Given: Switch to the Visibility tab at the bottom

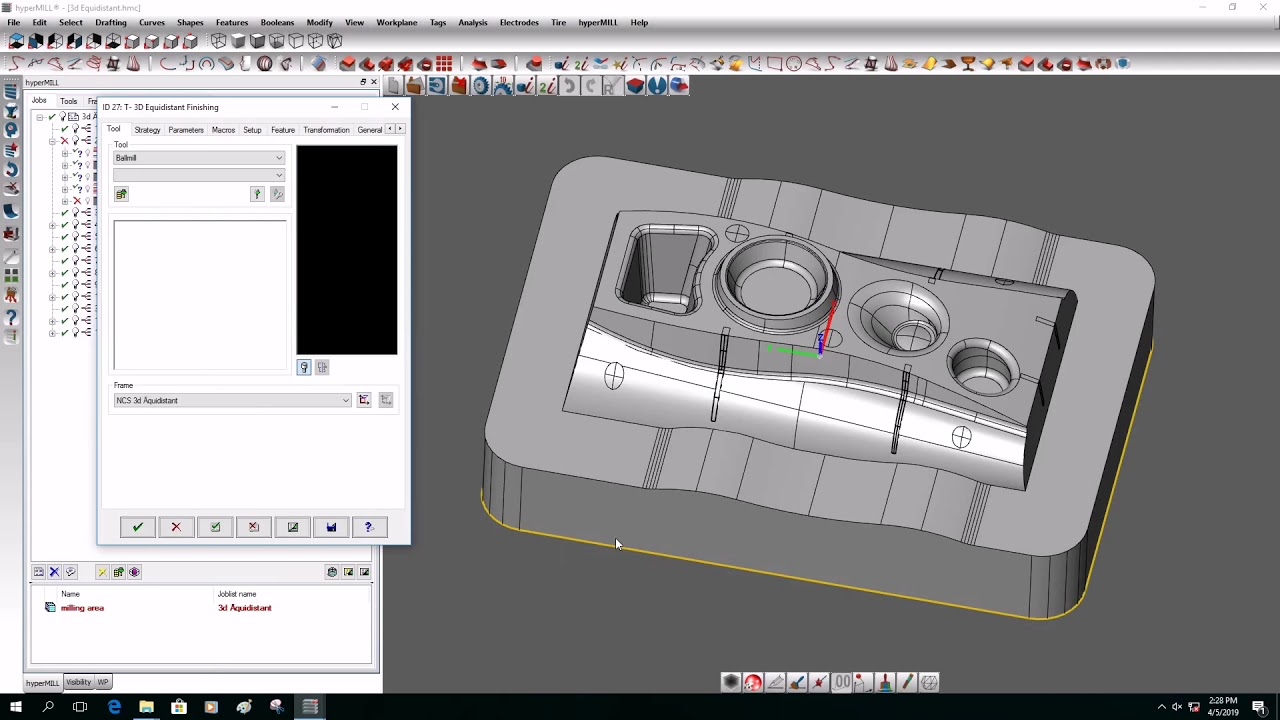Looking at the screenshot, I should (78, 682).
